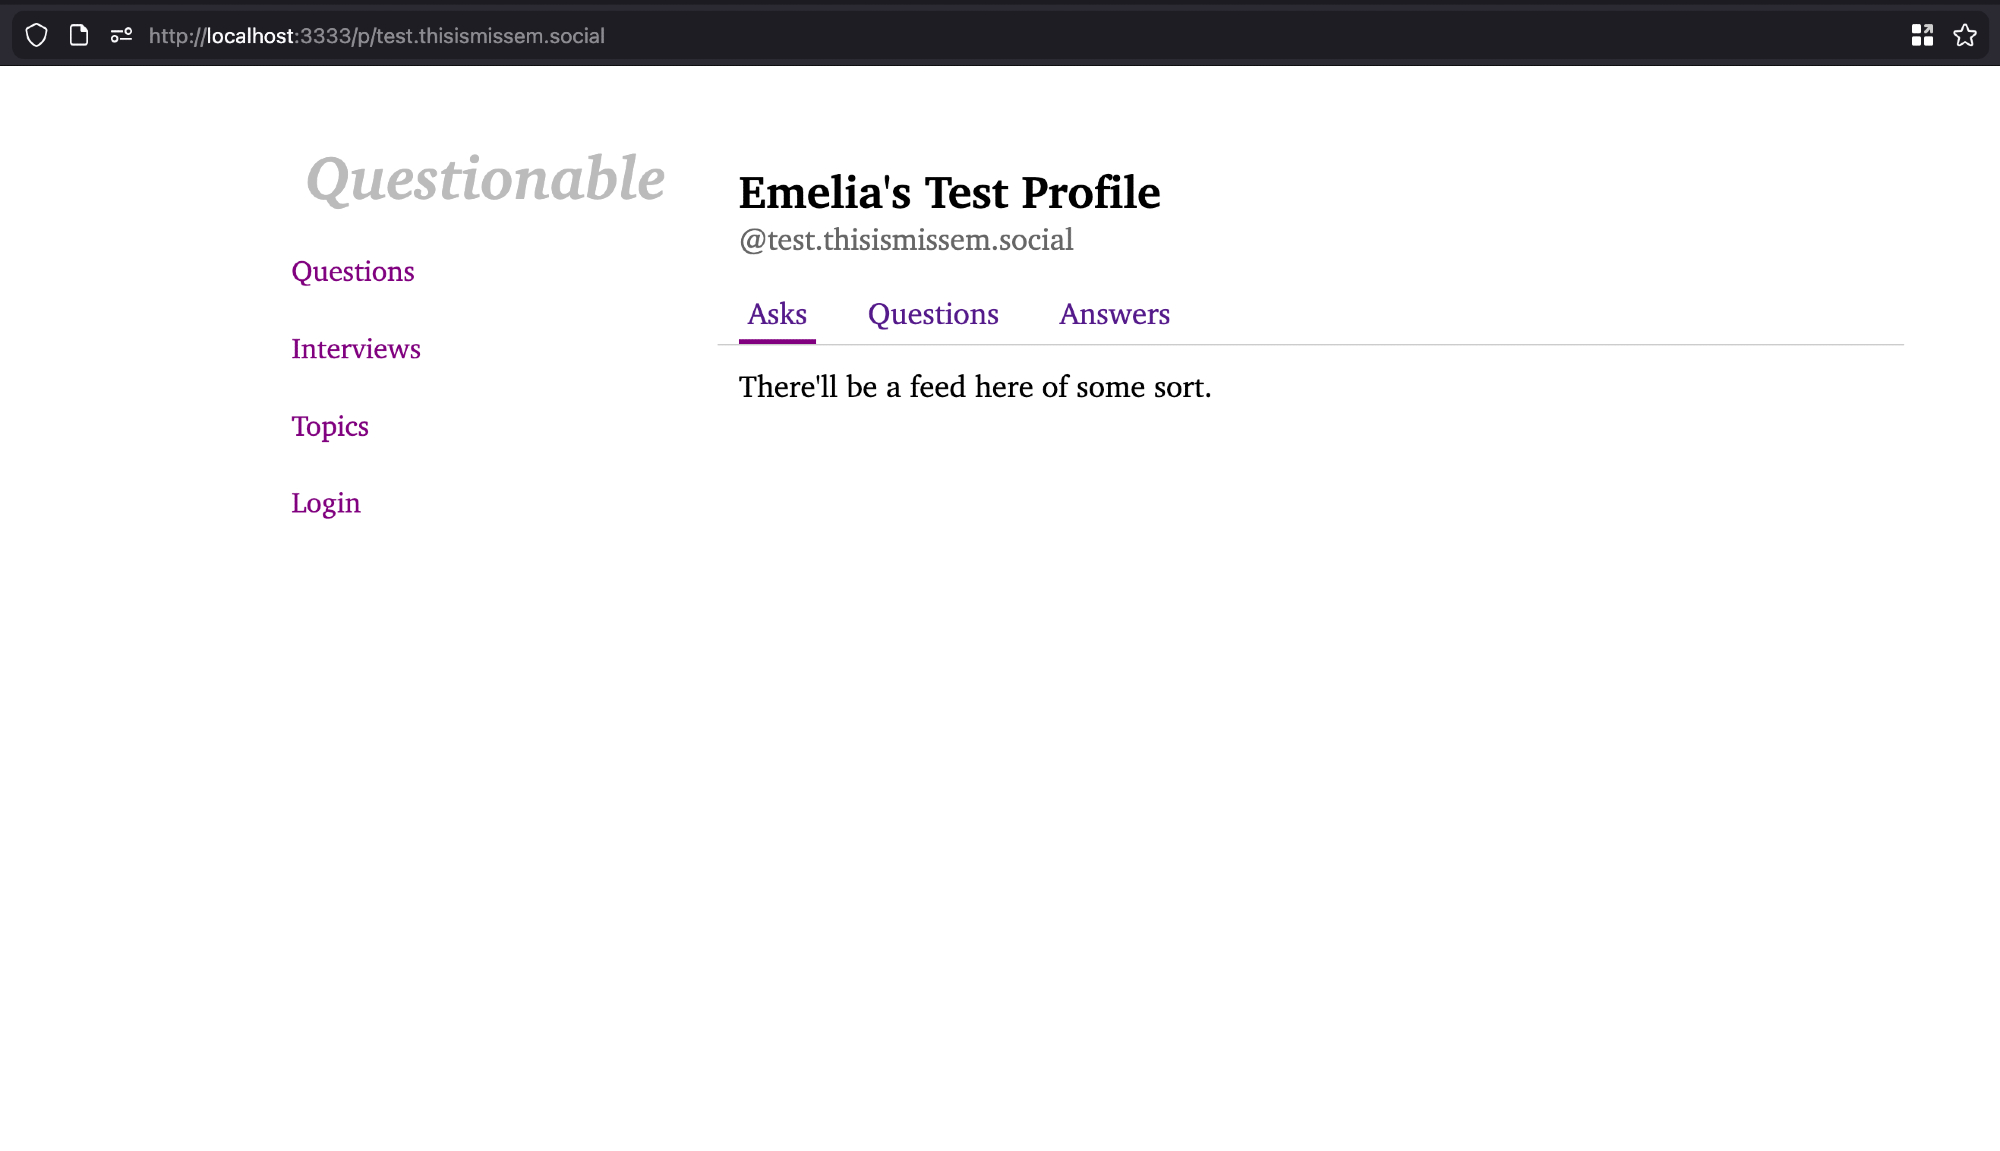2000x1151 pixels.
Task: Click the tracking protection shield icon
Action: [x=37, y=36]
